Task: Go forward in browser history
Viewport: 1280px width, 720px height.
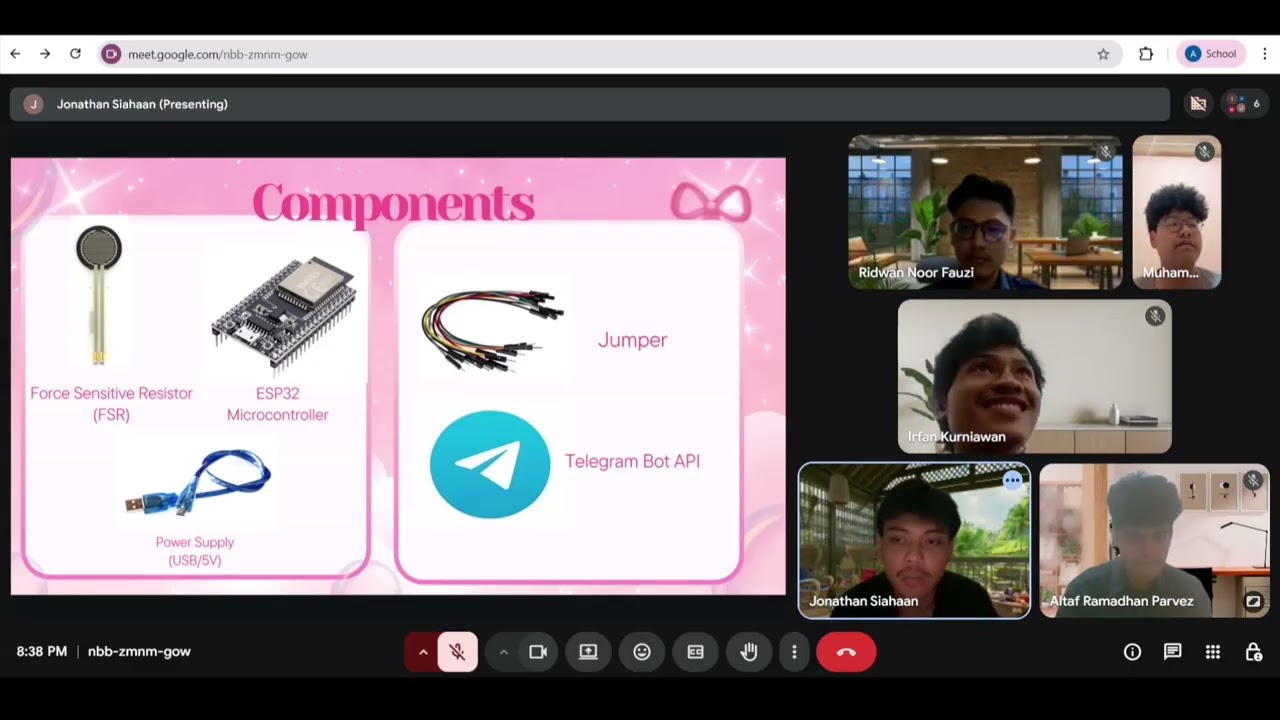Action: coord(45,54)
